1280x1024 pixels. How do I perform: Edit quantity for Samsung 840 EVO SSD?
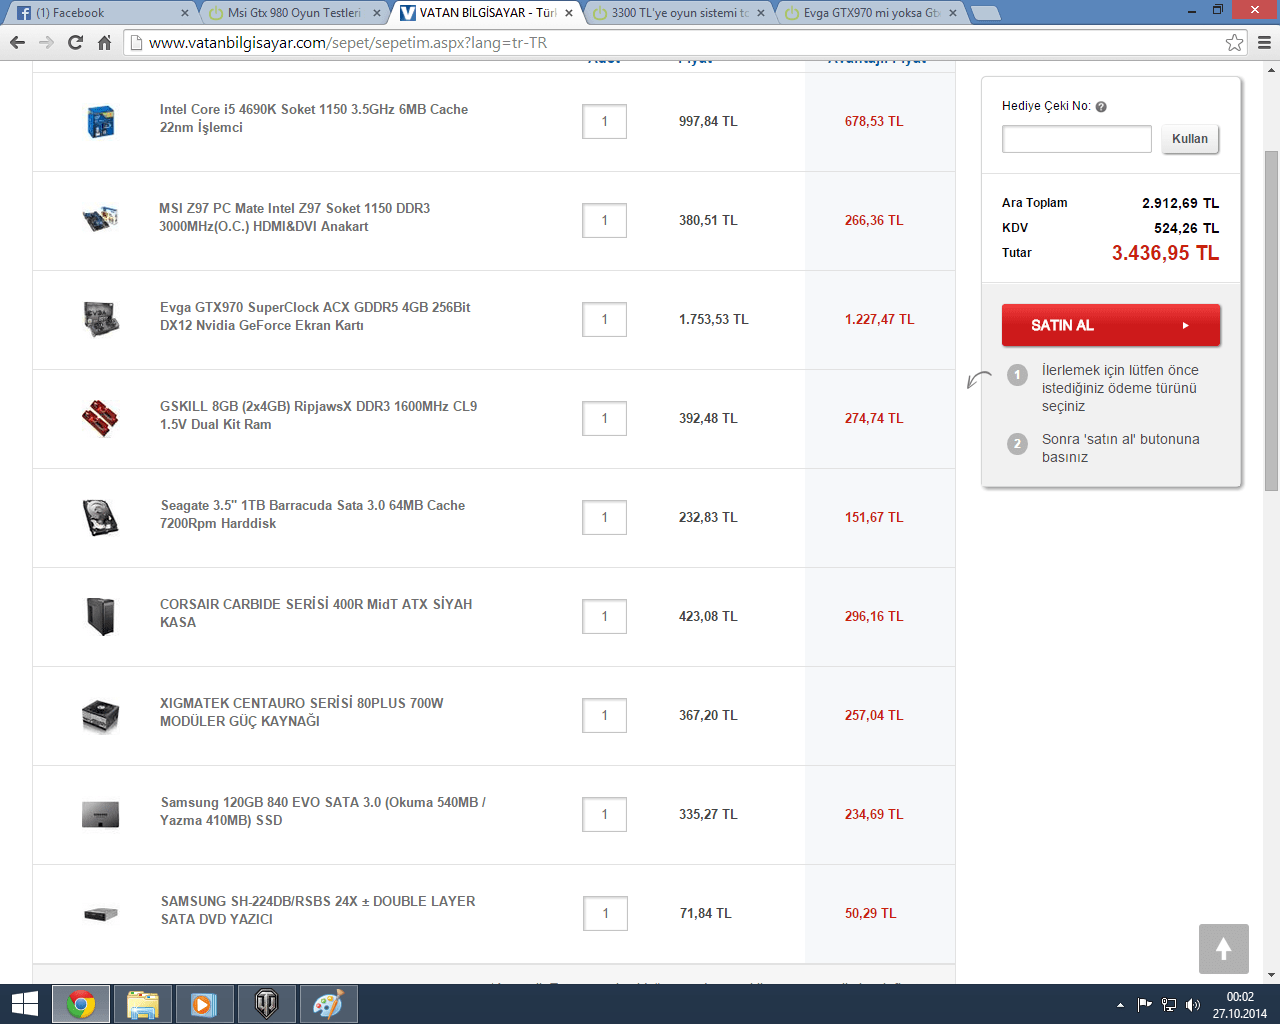[x=604, y=814]
